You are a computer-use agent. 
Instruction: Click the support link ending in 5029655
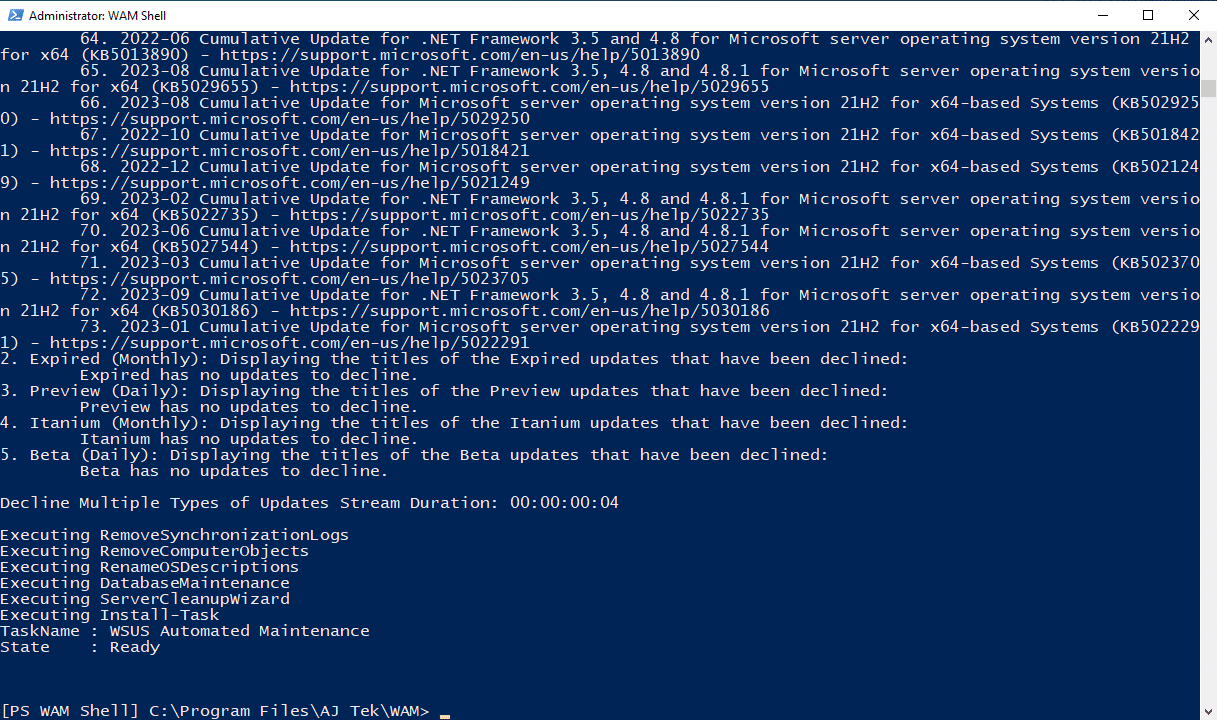point(530,87)
